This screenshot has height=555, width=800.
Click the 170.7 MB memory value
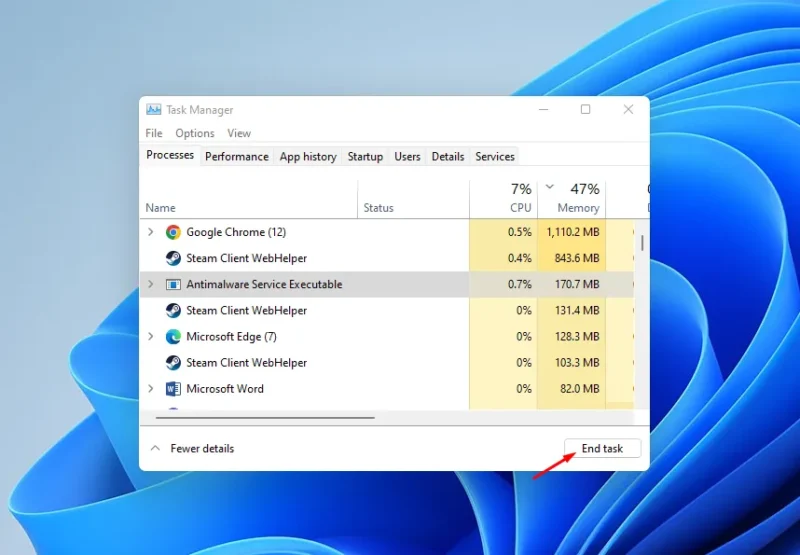click(577, 284)
